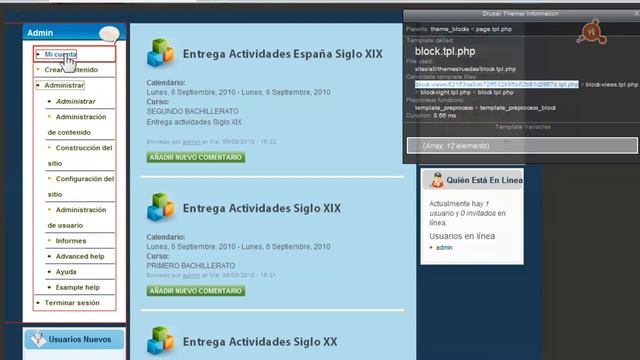
Task: Click Terminar sesión to log out
Action: point(72,303)
